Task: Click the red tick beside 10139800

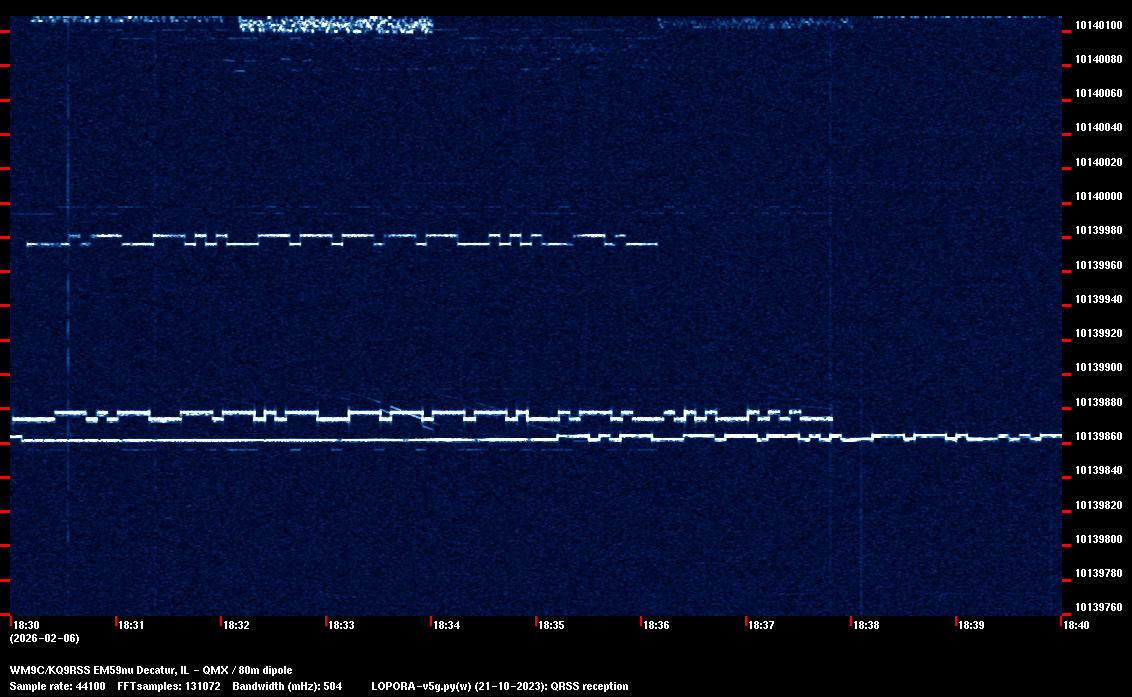Action: click(4, 546)
